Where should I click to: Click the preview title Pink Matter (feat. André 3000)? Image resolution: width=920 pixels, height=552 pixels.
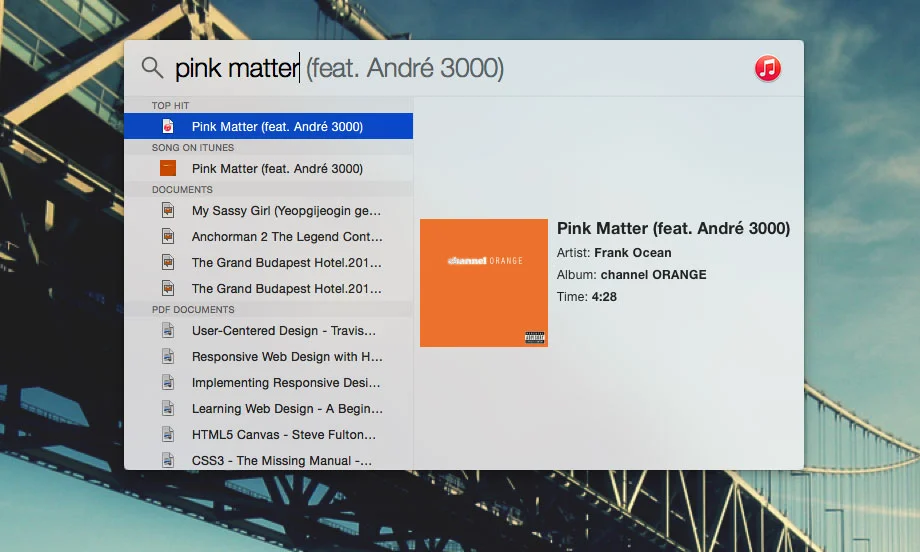(674, 228)
